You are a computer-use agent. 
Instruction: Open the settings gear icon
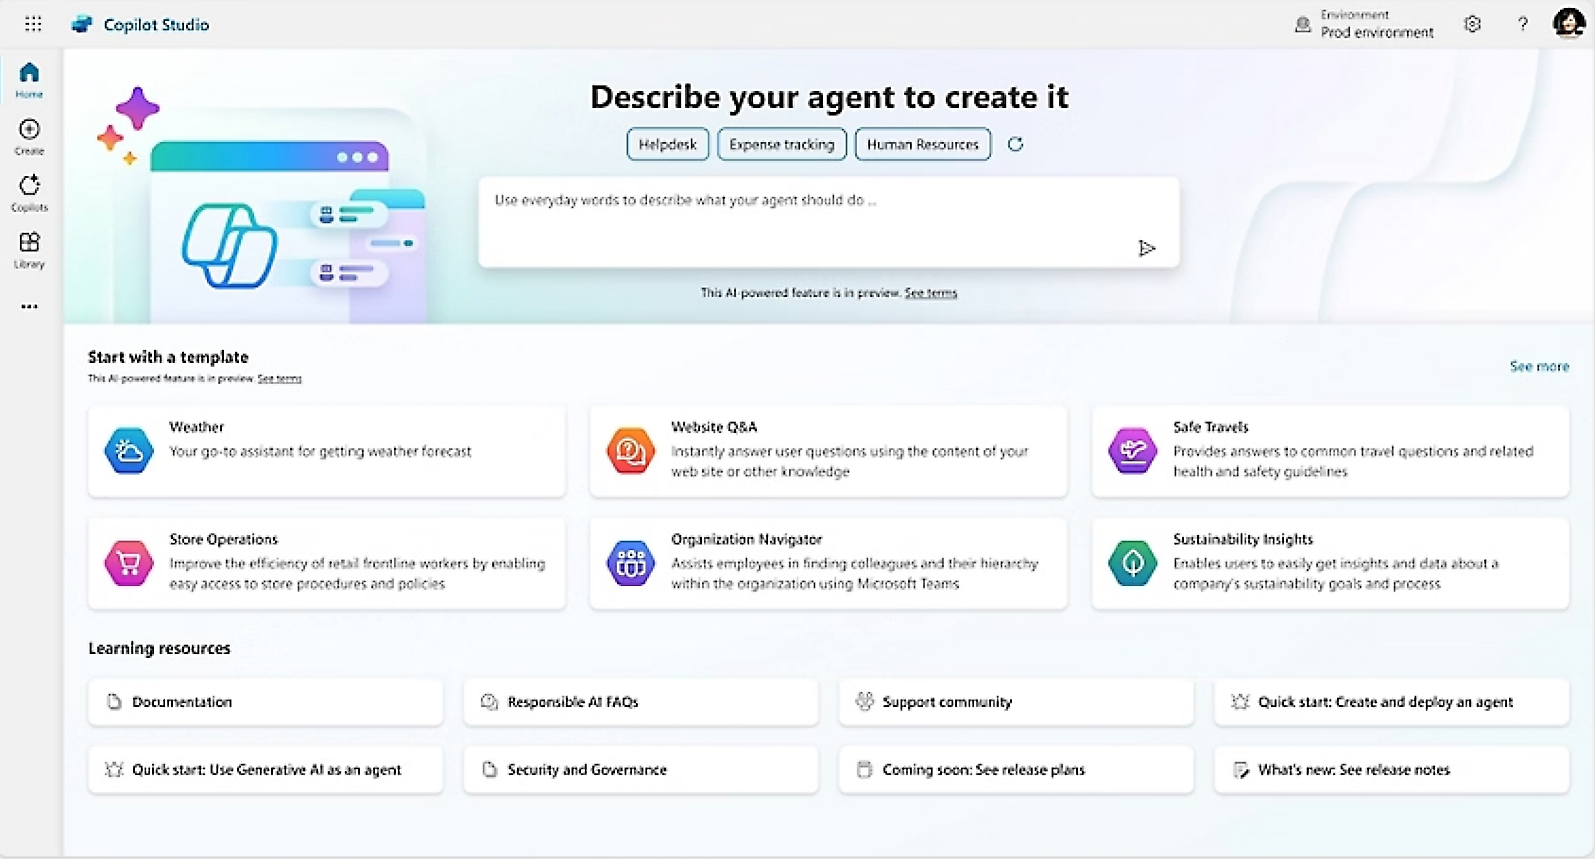tap(1472, 24)
